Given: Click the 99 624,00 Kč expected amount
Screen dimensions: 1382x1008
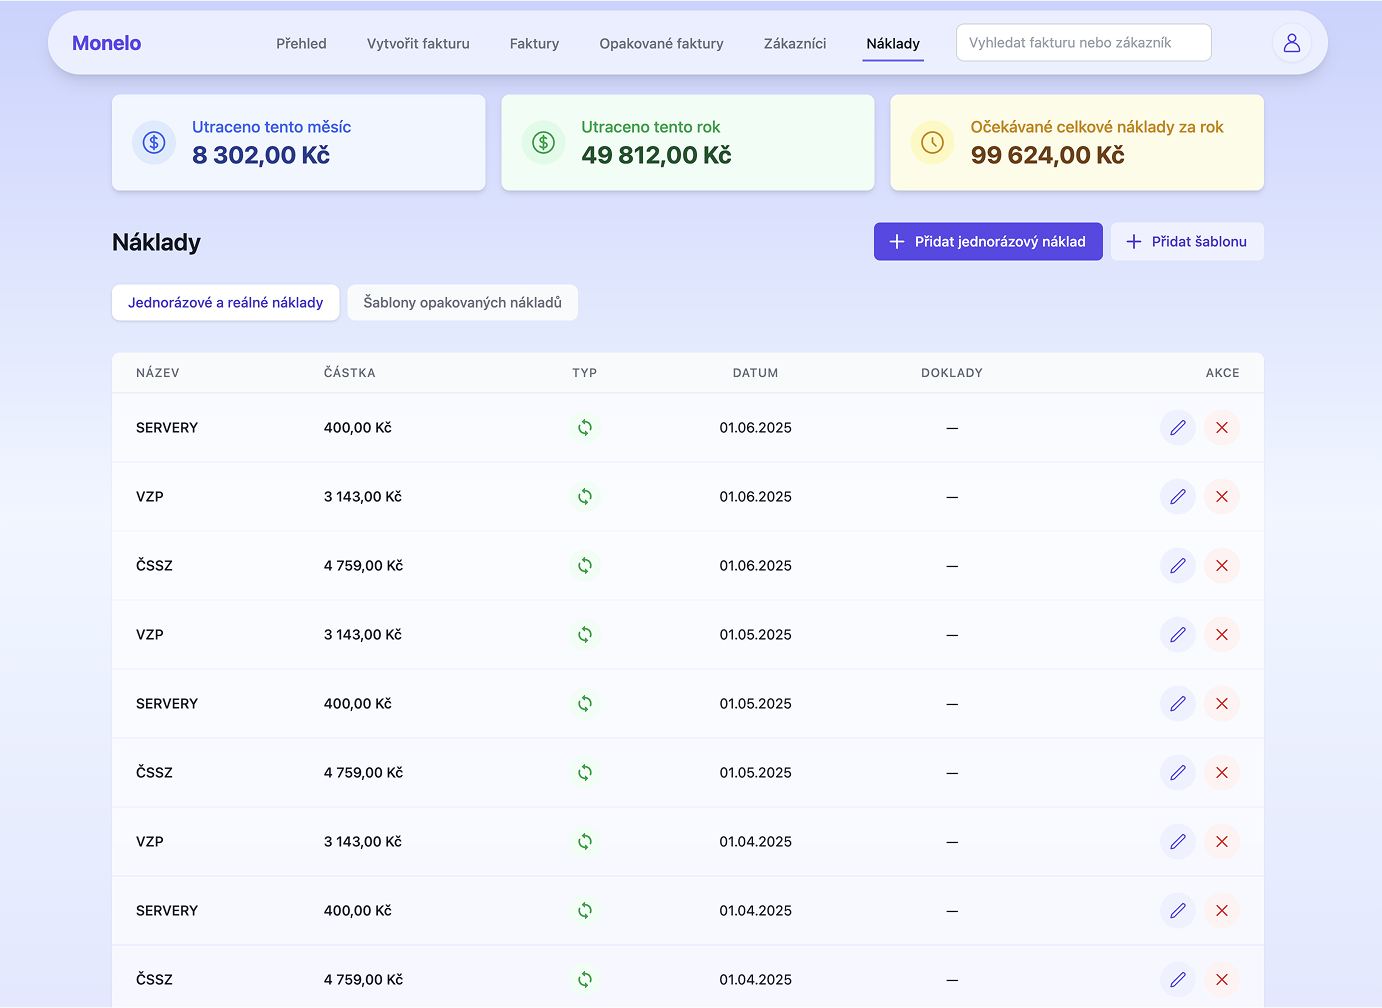Looking at the screenshot, I should (1047, 155).
